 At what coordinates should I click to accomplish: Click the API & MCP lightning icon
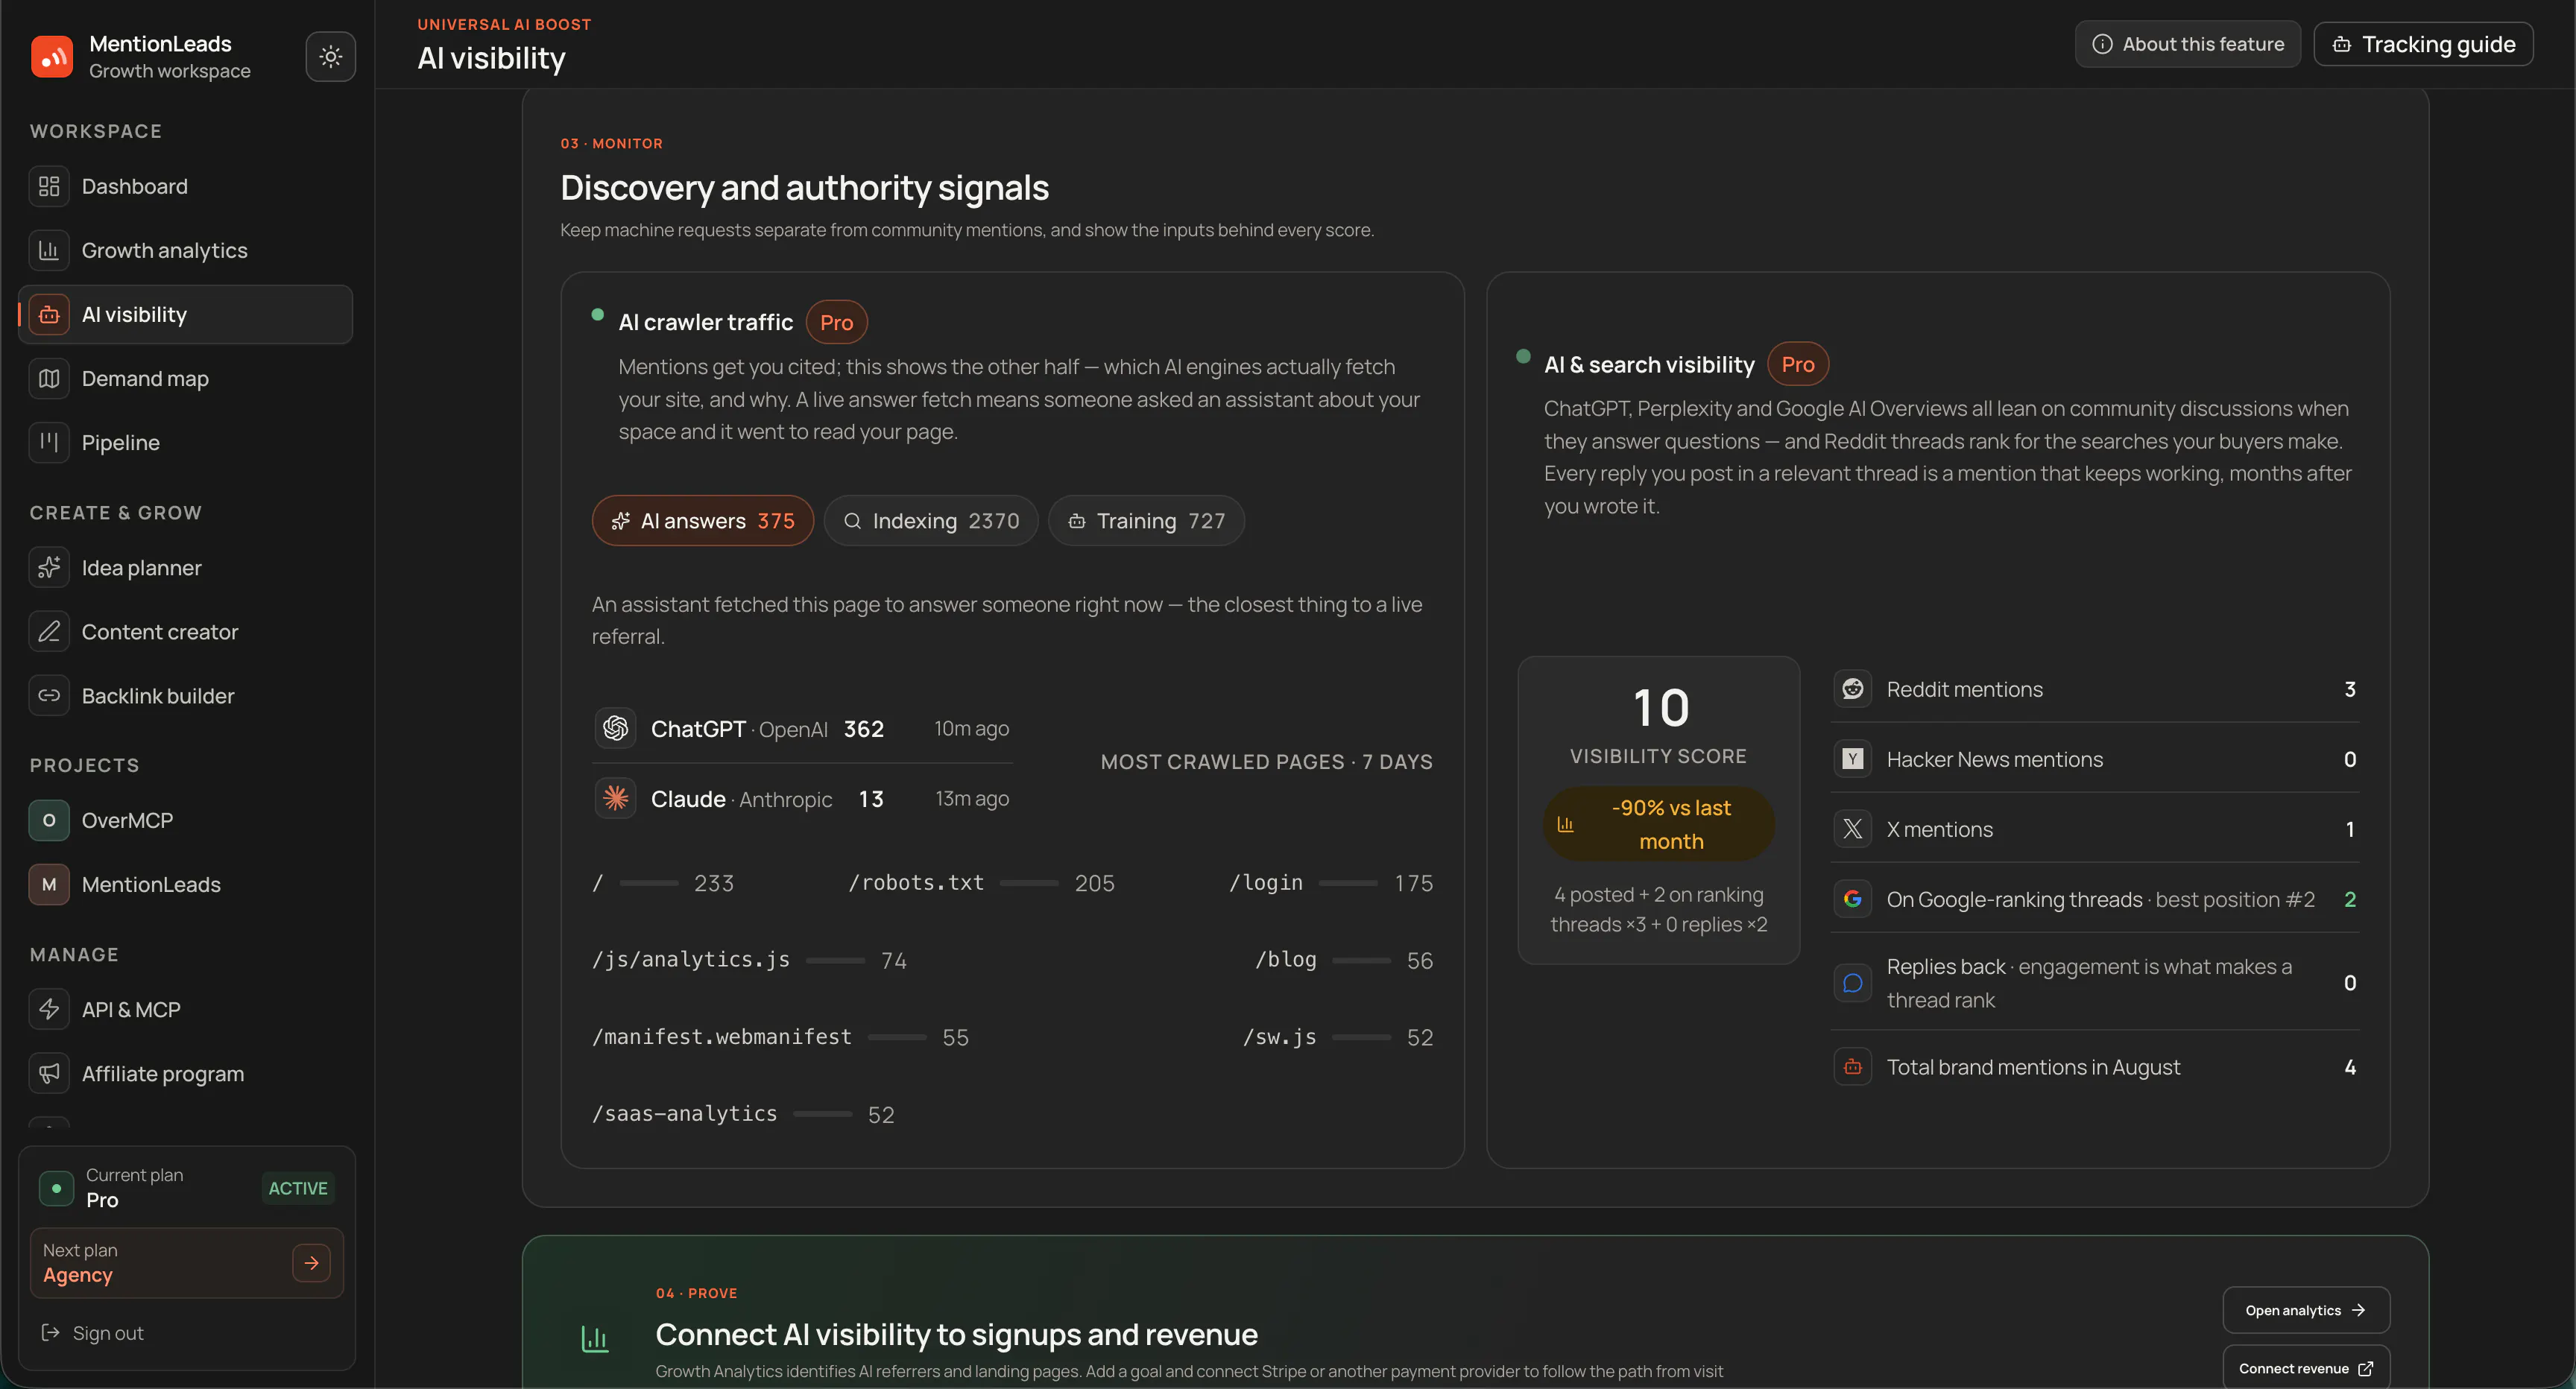click(49, 1010)
